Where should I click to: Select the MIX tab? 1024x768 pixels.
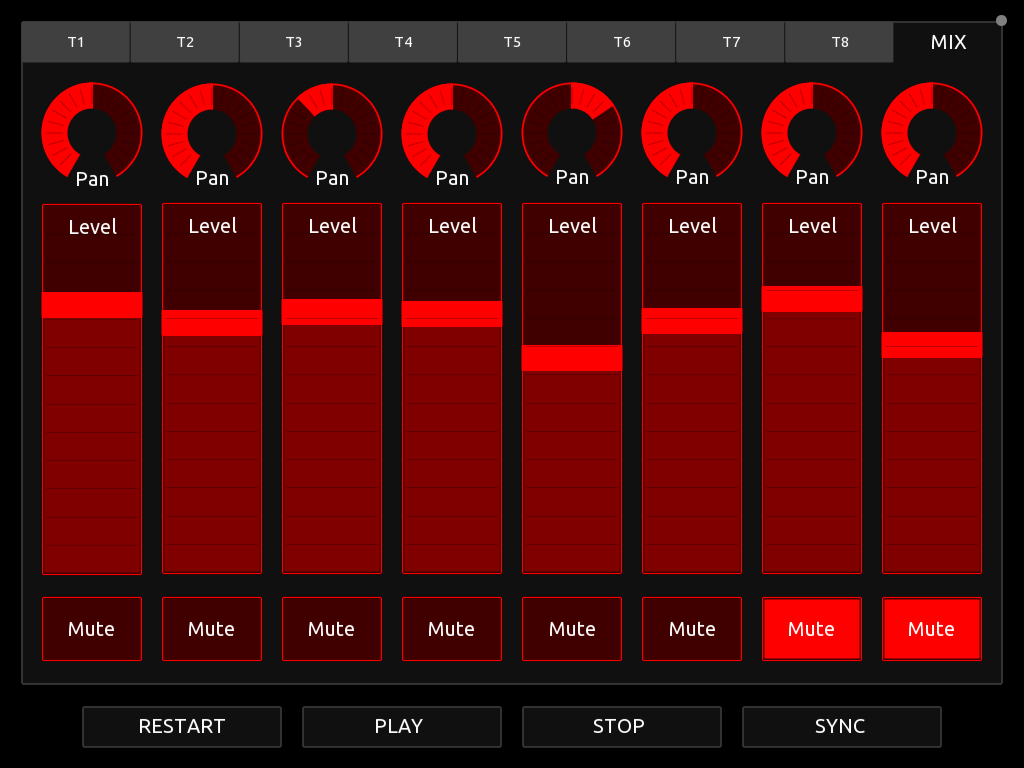click(x=948, y=43)
